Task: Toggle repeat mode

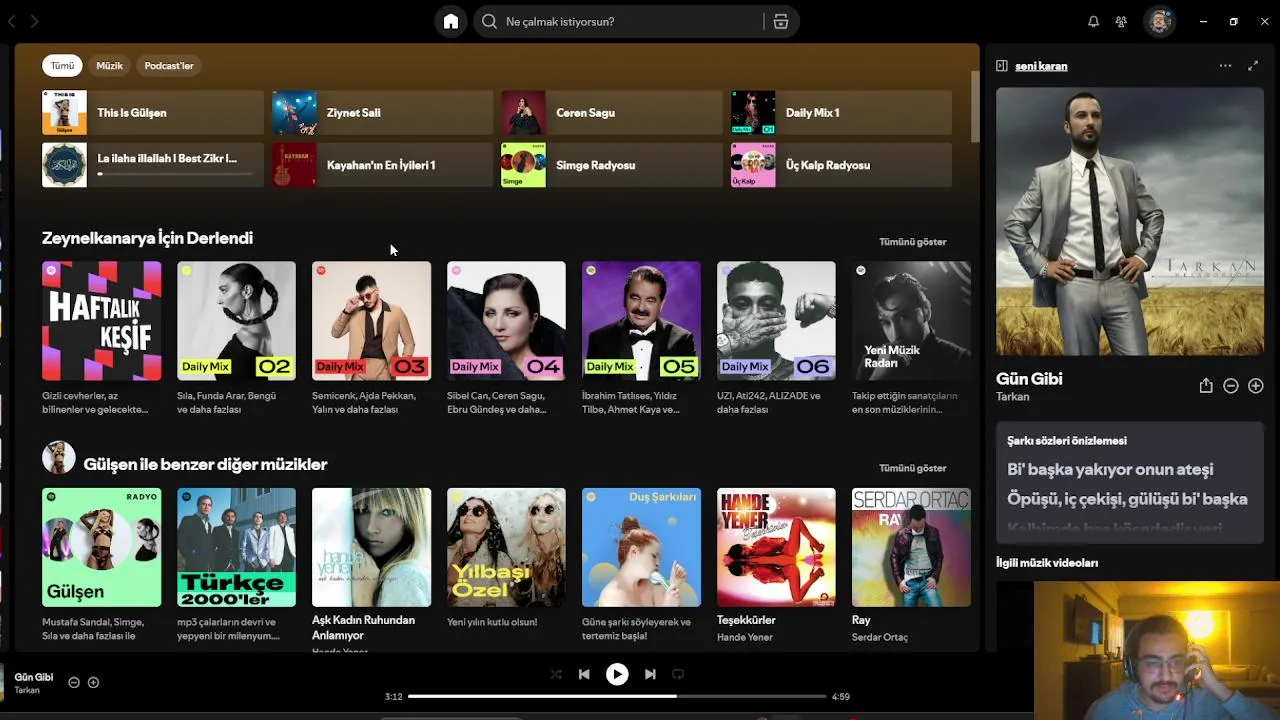Action: pyautogui.click(x=678, y=674)
